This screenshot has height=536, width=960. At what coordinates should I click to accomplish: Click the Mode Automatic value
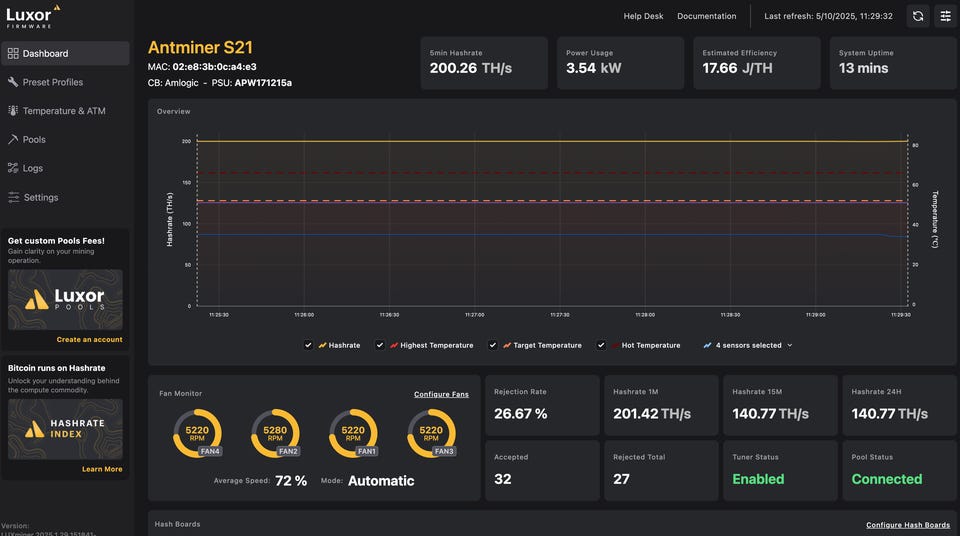click(381, 481)
